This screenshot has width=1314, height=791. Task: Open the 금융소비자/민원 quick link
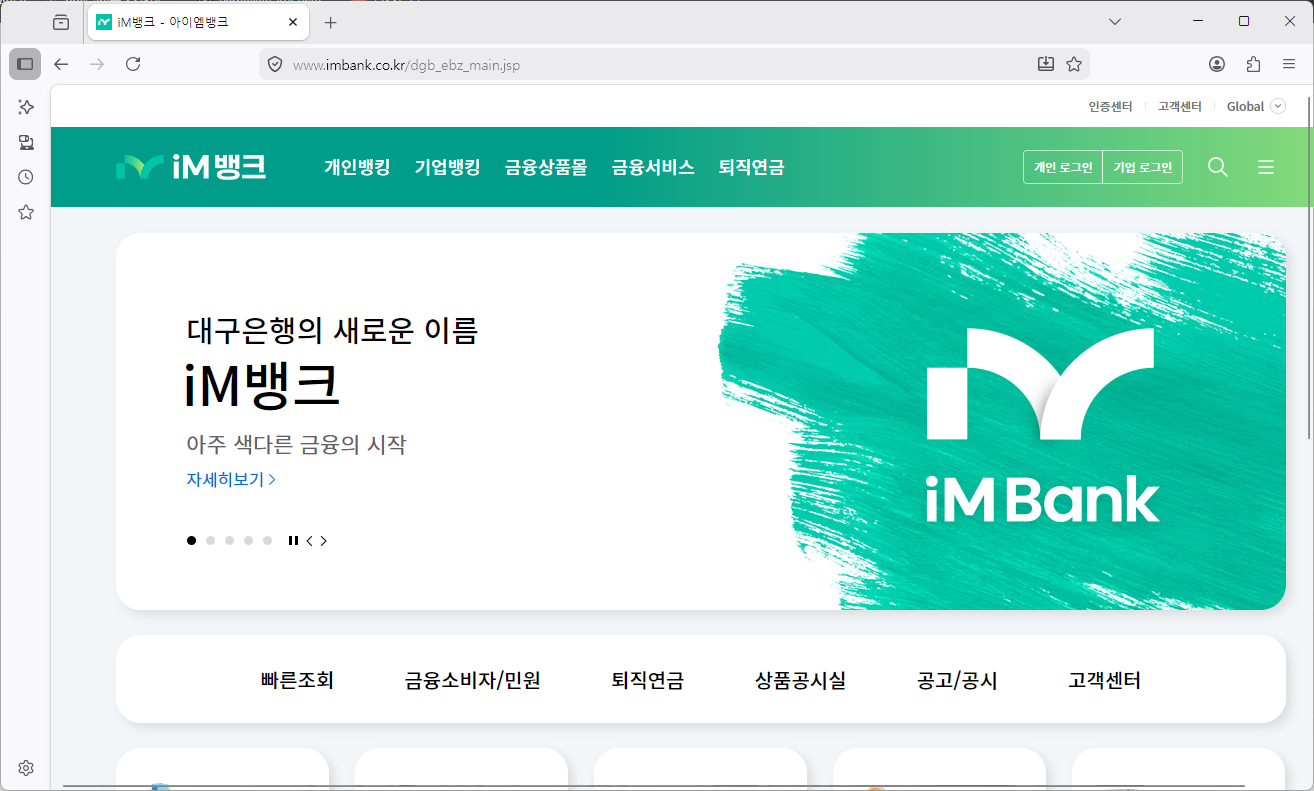point(472,681)
